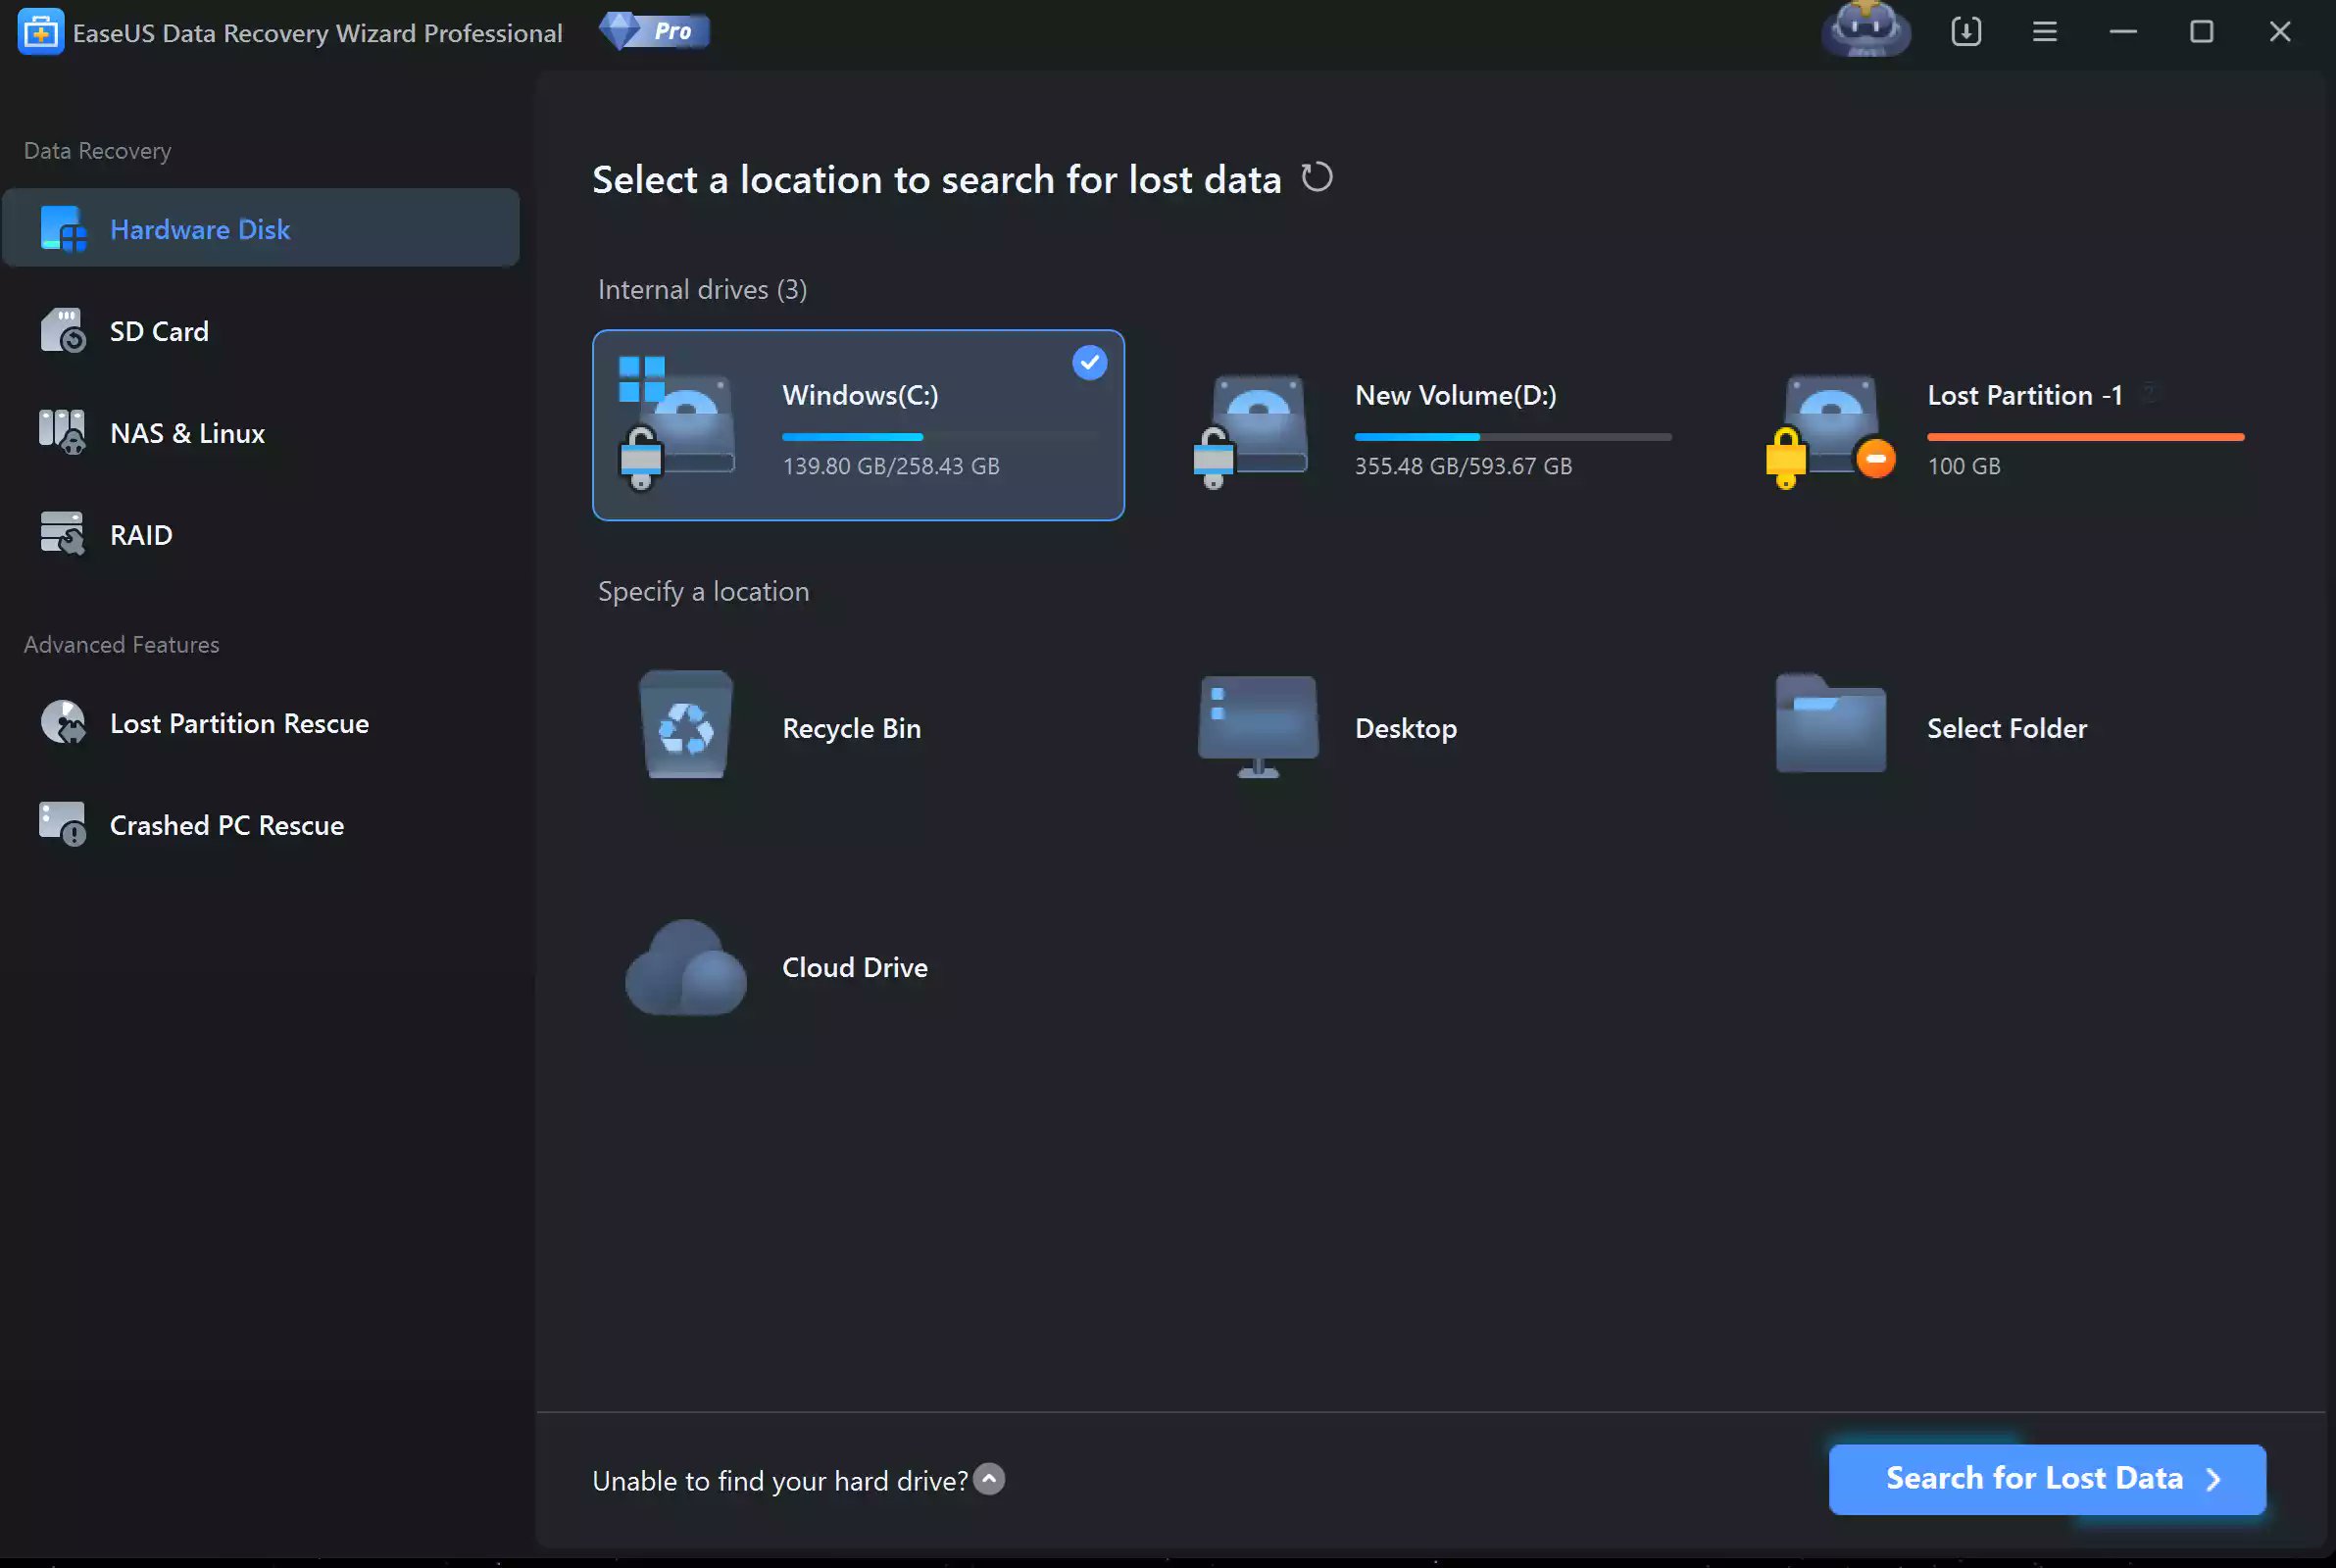The image size is (2336, 1568).
Task: Open NAS & Linux recovery mode
Action: pos(186,433)
